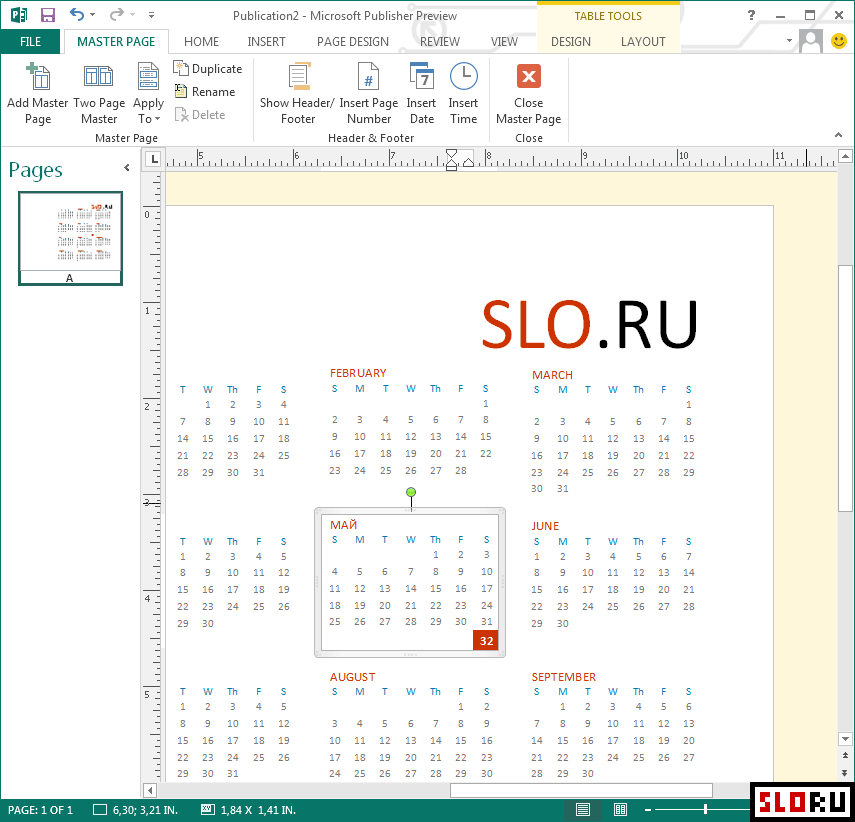Click the tab selector L button

pyautogui.click(x=154, y=159)
